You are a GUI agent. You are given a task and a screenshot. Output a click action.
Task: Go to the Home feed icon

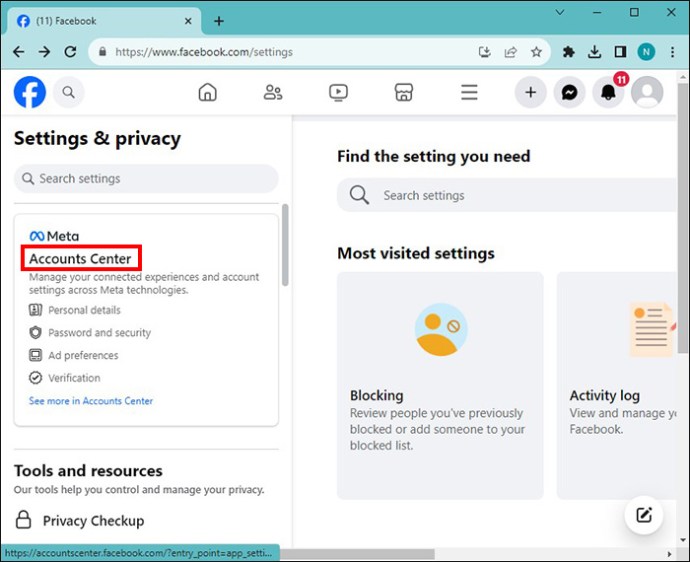207,92
